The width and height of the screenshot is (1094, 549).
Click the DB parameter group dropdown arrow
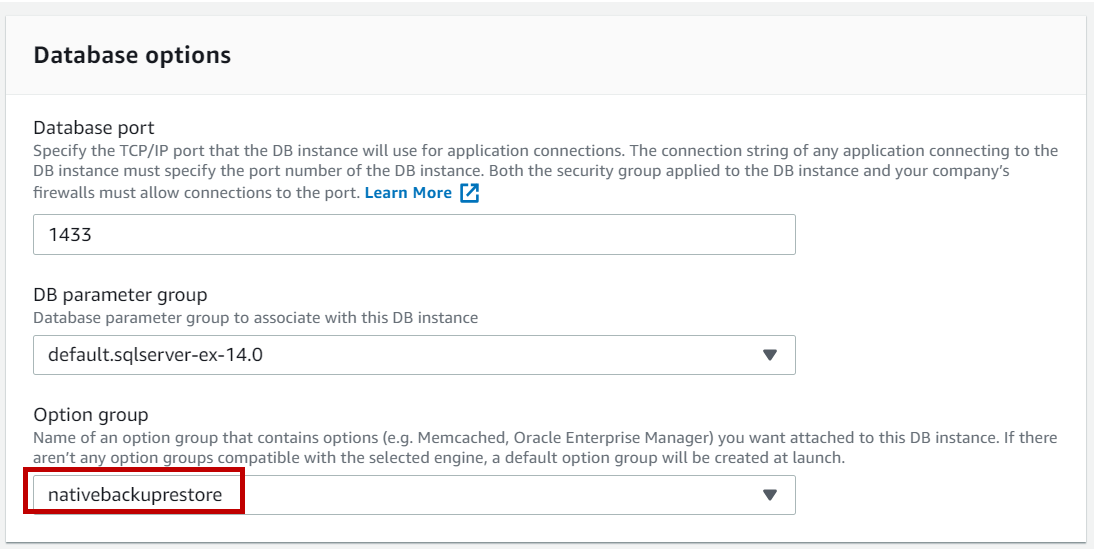[x=769, y=355]
